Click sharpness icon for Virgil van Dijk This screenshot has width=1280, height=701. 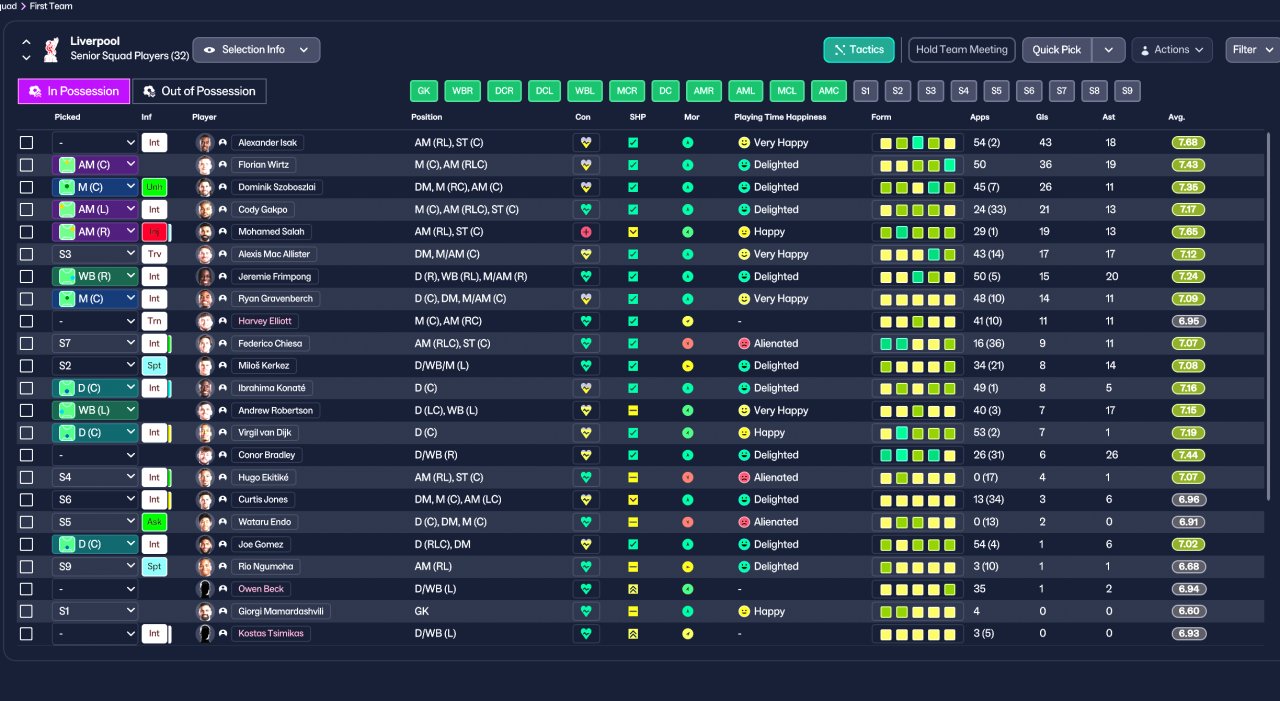pos(633,433)
